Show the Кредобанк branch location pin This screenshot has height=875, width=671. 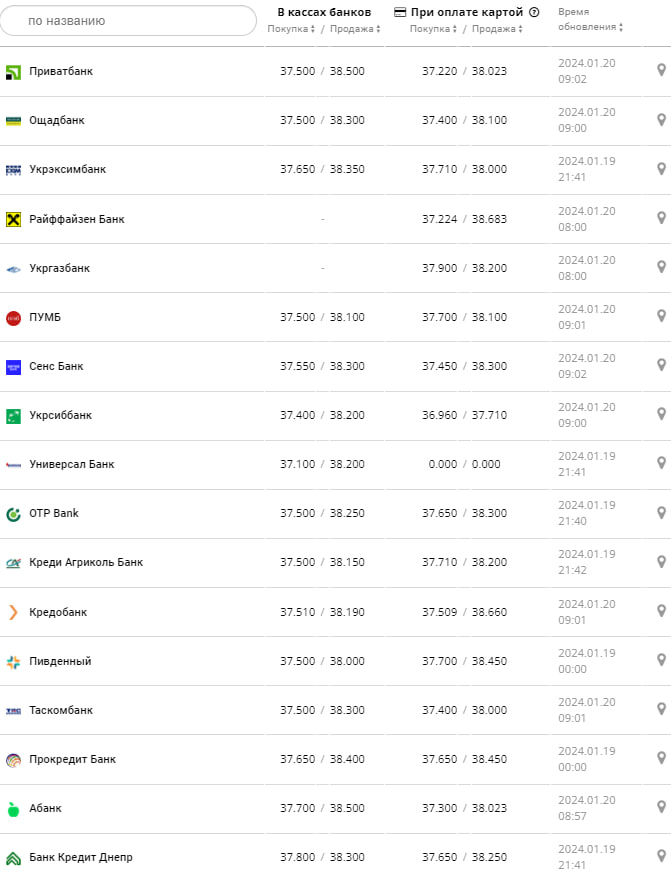[x=661, y=610]
